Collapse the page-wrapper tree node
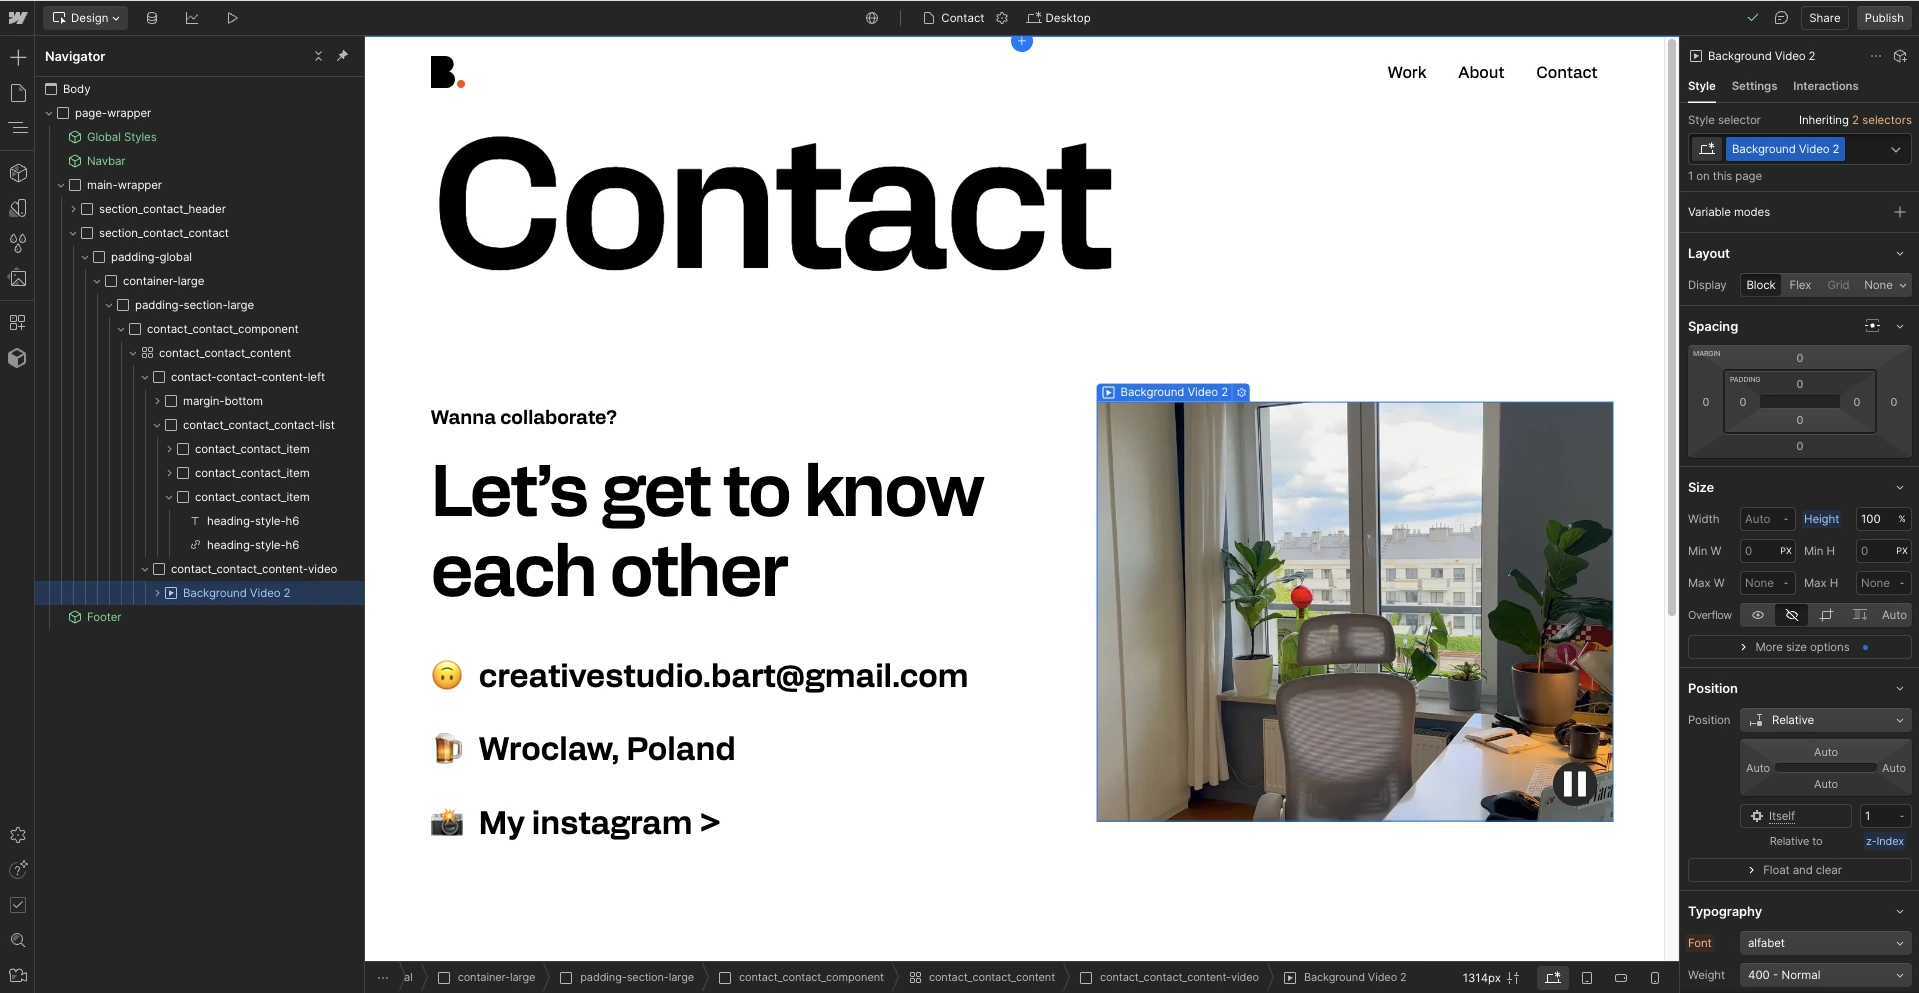This screenshot has height=993, width=1919. click(x=49, y=113)
